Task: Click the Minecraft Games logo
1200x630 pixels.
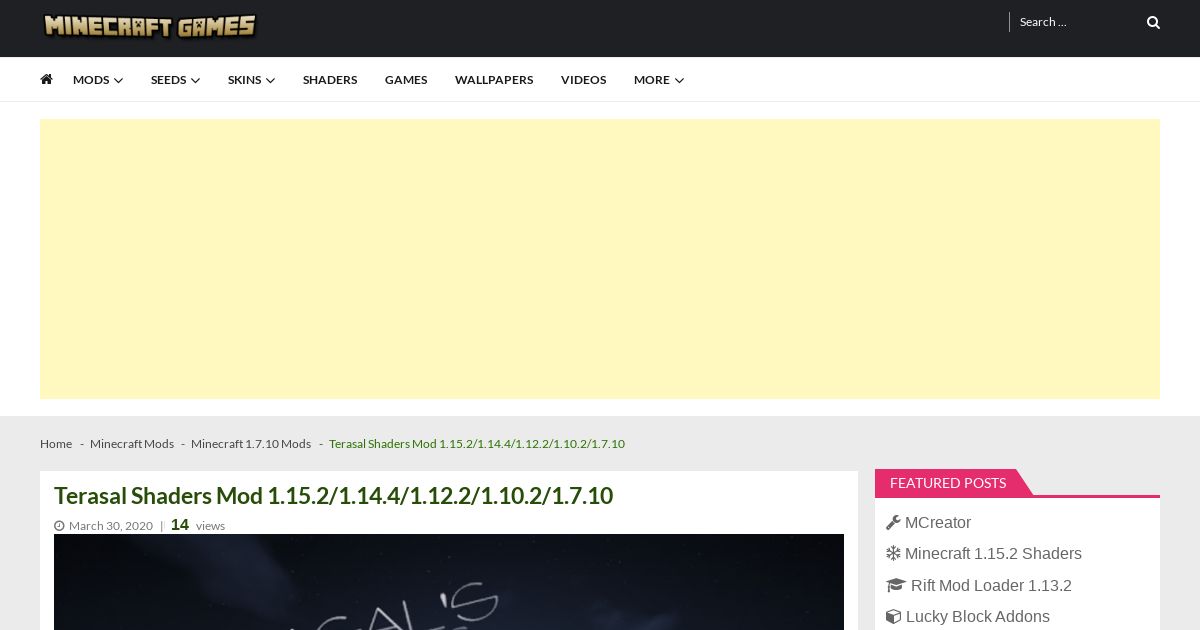Action: coord(150,26)
